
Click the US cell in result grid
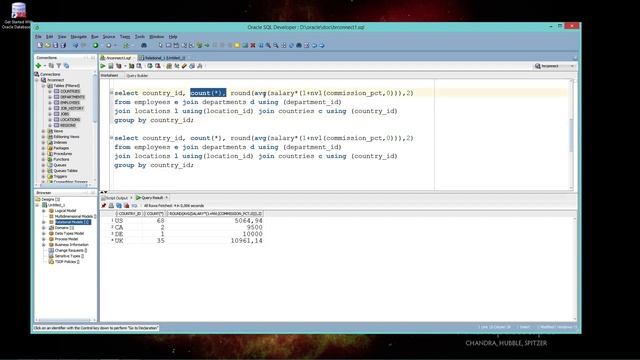[x=119, y=221]
